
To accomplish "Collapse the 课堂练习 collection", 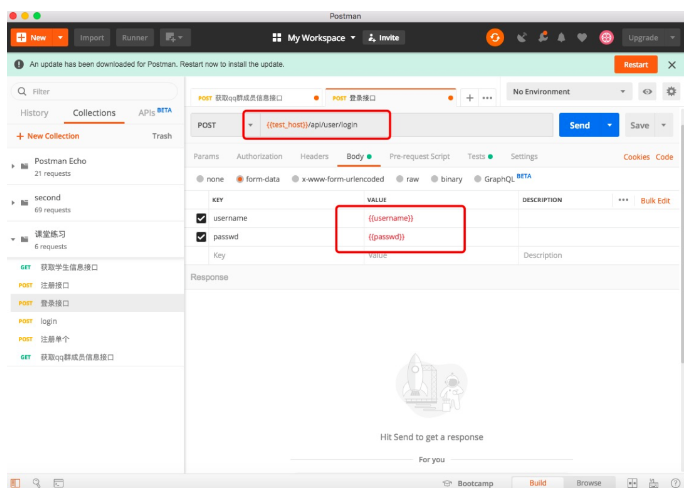I will pos(13,239).
